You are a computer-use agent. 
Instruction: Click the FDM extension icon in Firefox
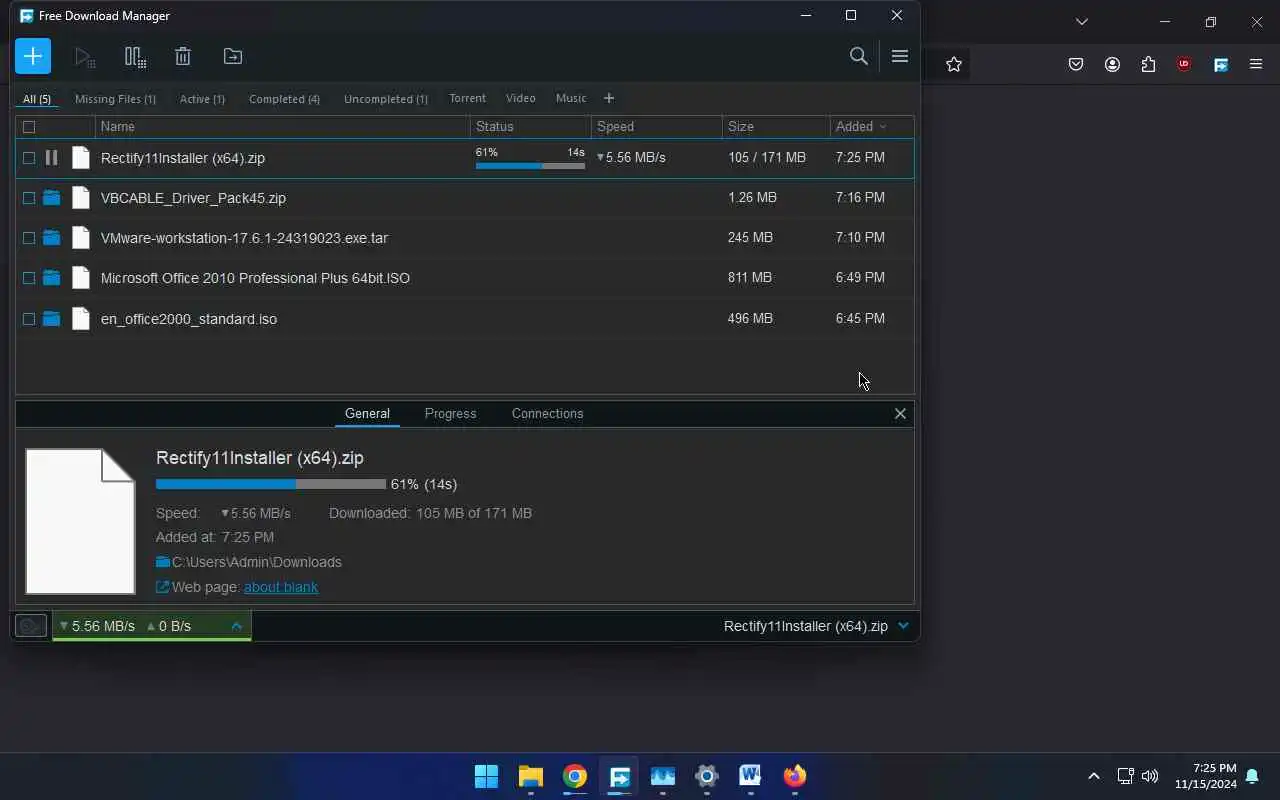coord(1221,64)
